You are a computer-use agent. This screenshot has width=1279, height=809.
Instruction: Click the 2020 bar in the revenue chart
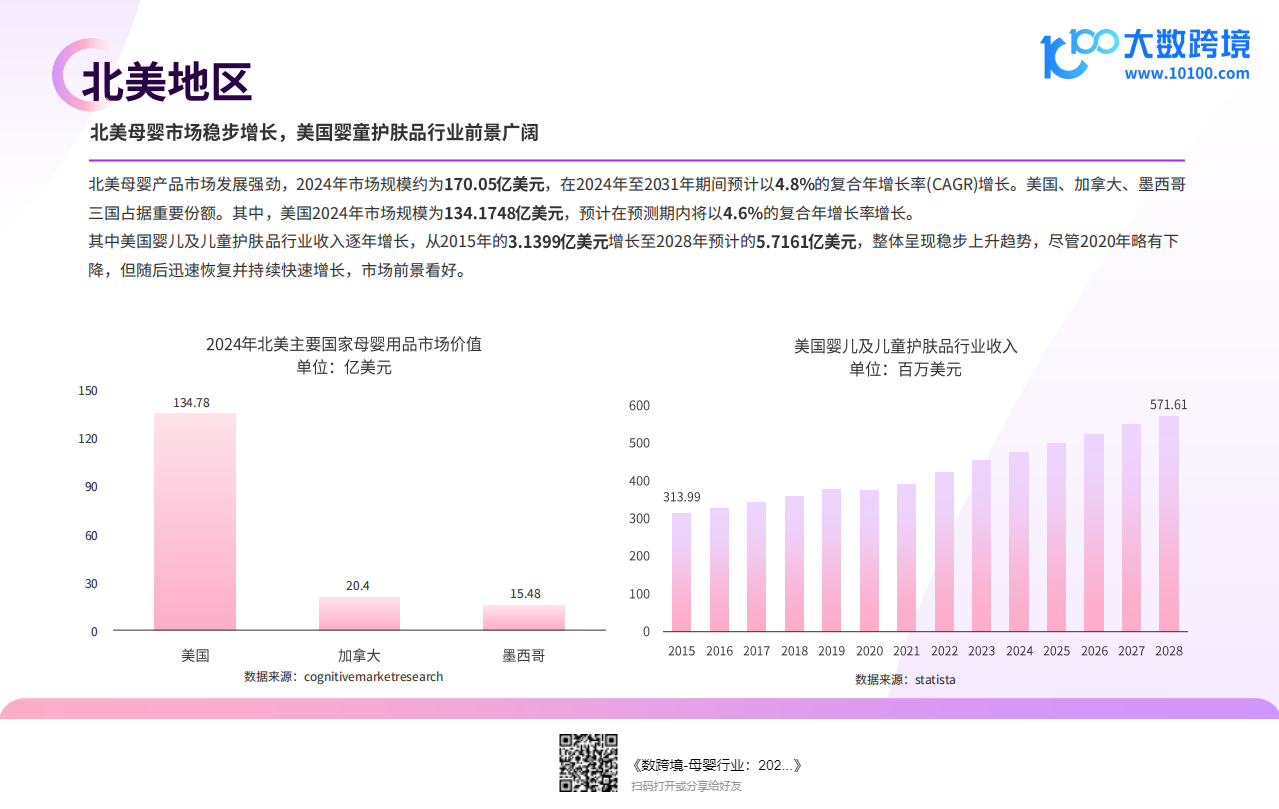pyautogui.click(x=869, y=560)
